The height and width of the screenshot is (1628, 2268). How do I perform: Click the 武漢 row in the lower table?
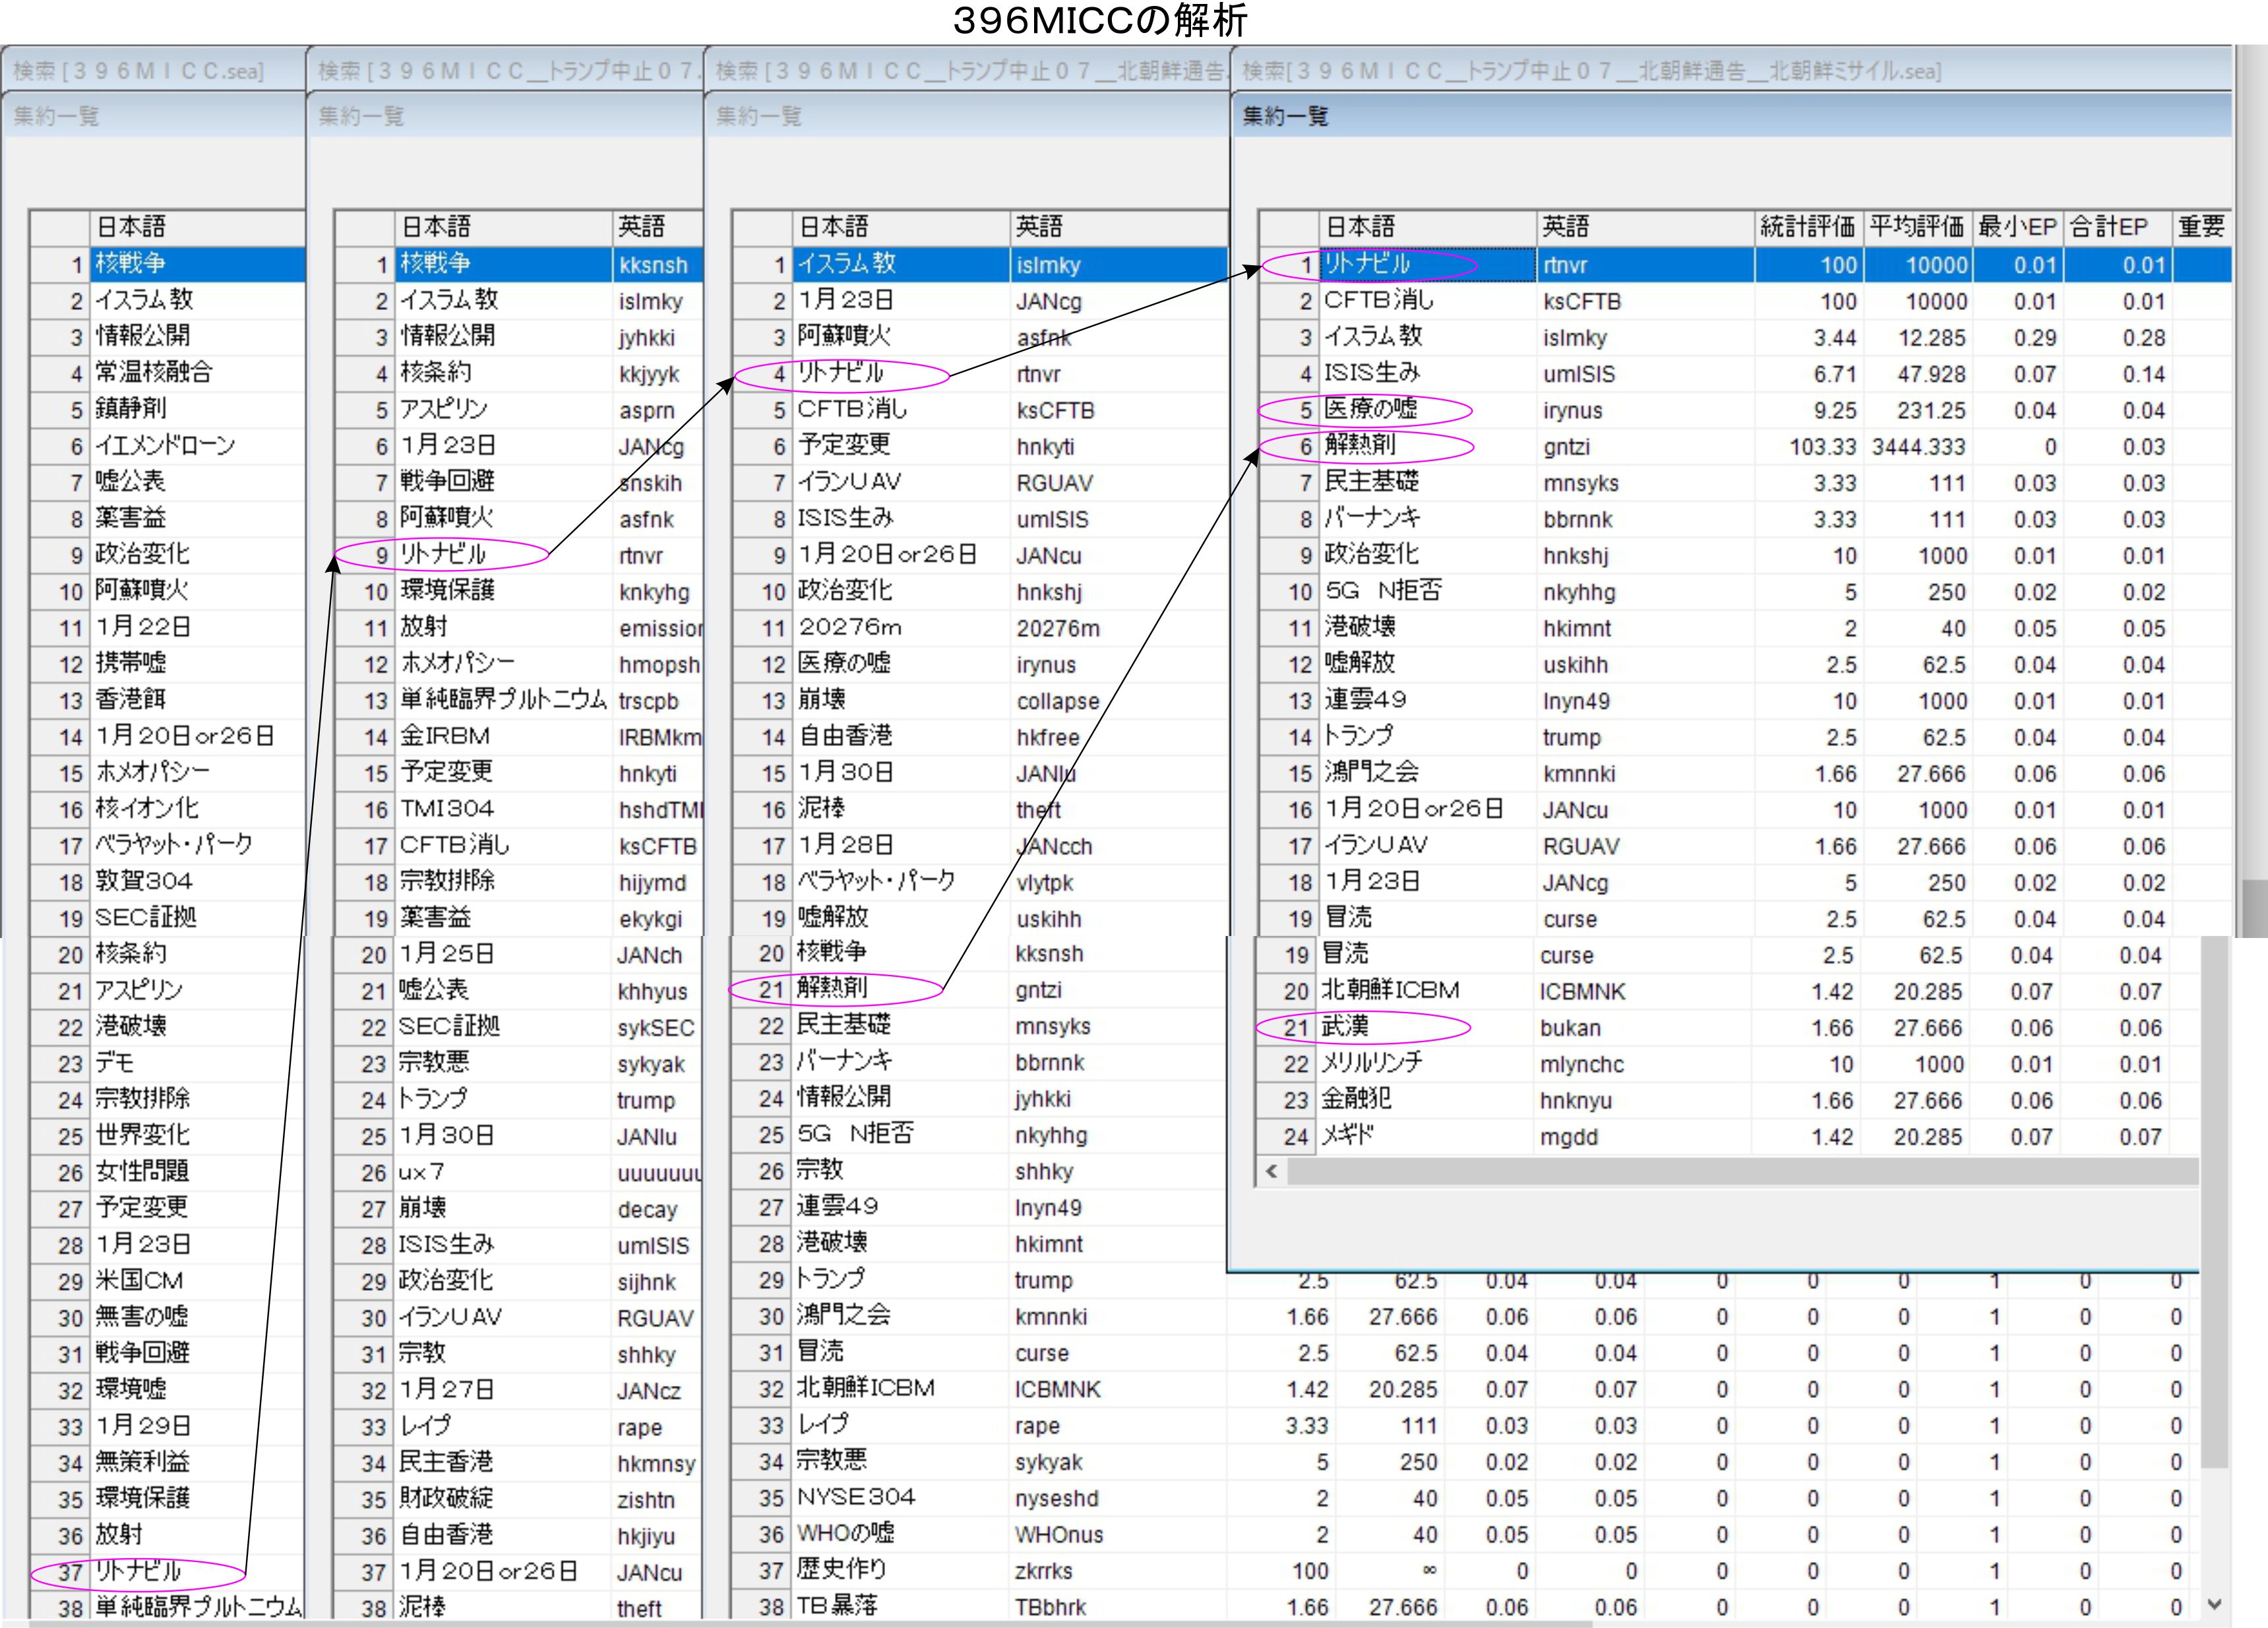[x=1345, y=1027]
